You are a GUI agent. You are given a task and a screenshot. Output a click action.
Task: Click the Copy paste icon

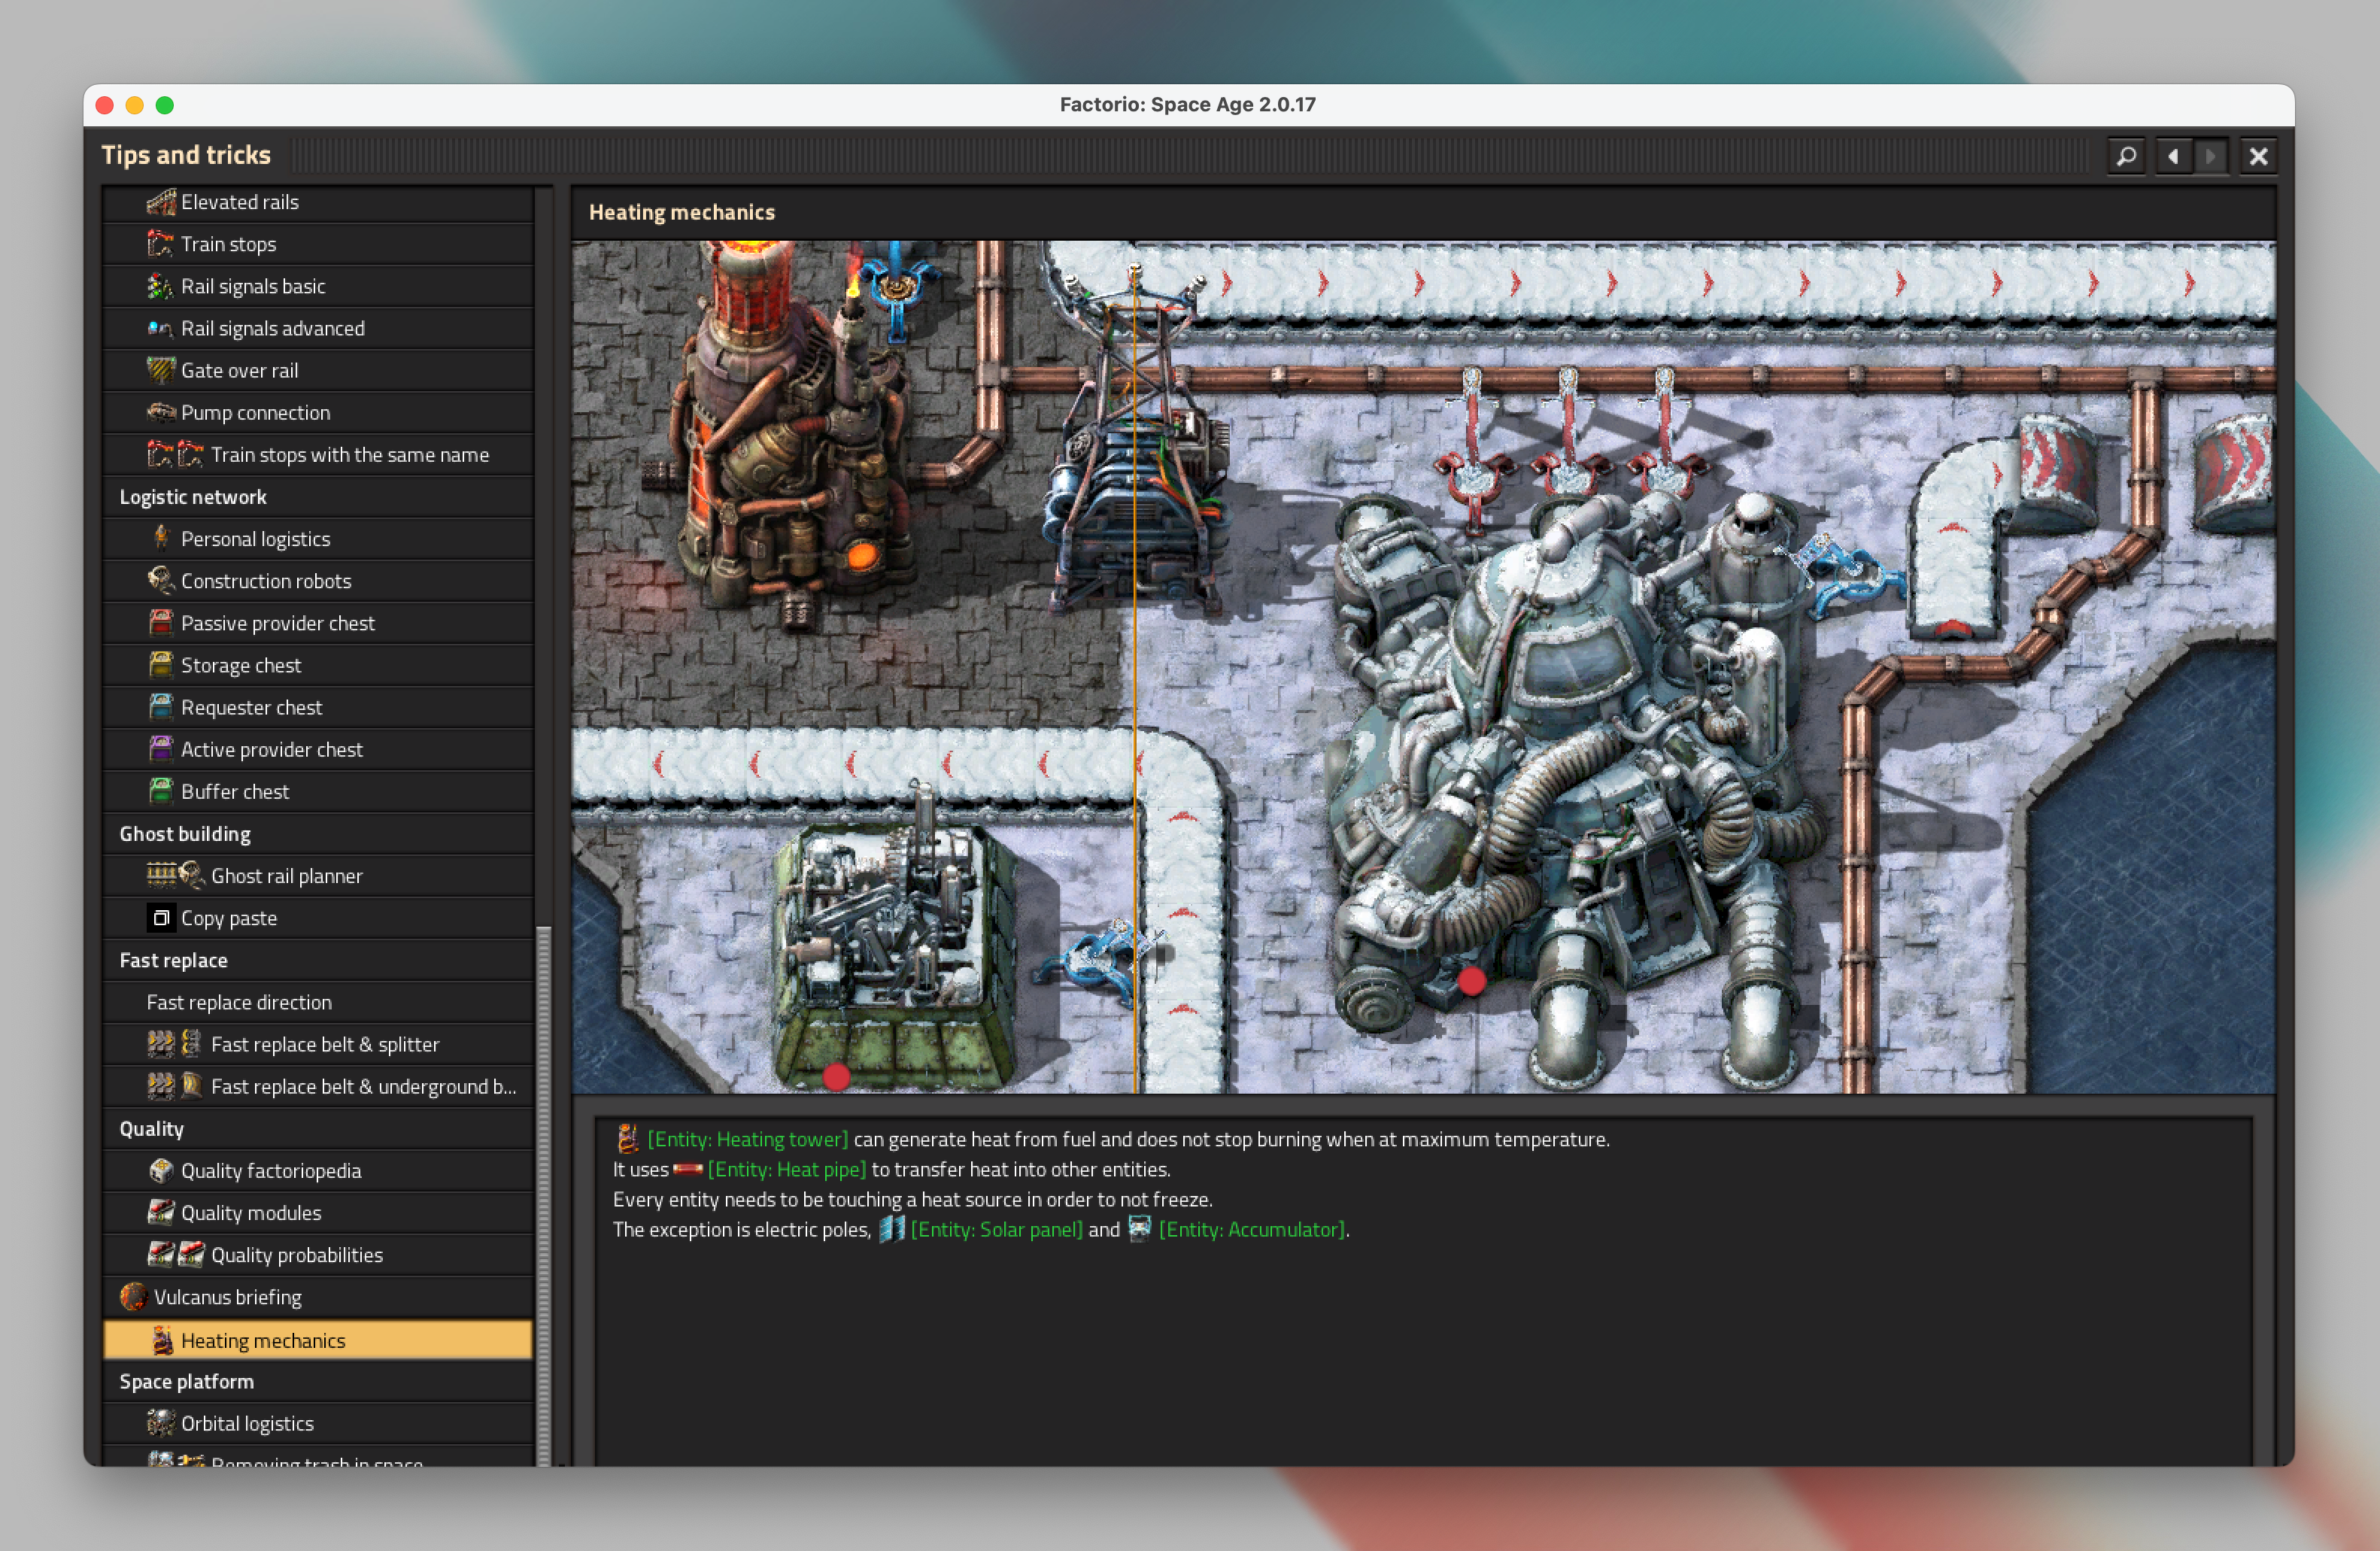click(161, 918)
